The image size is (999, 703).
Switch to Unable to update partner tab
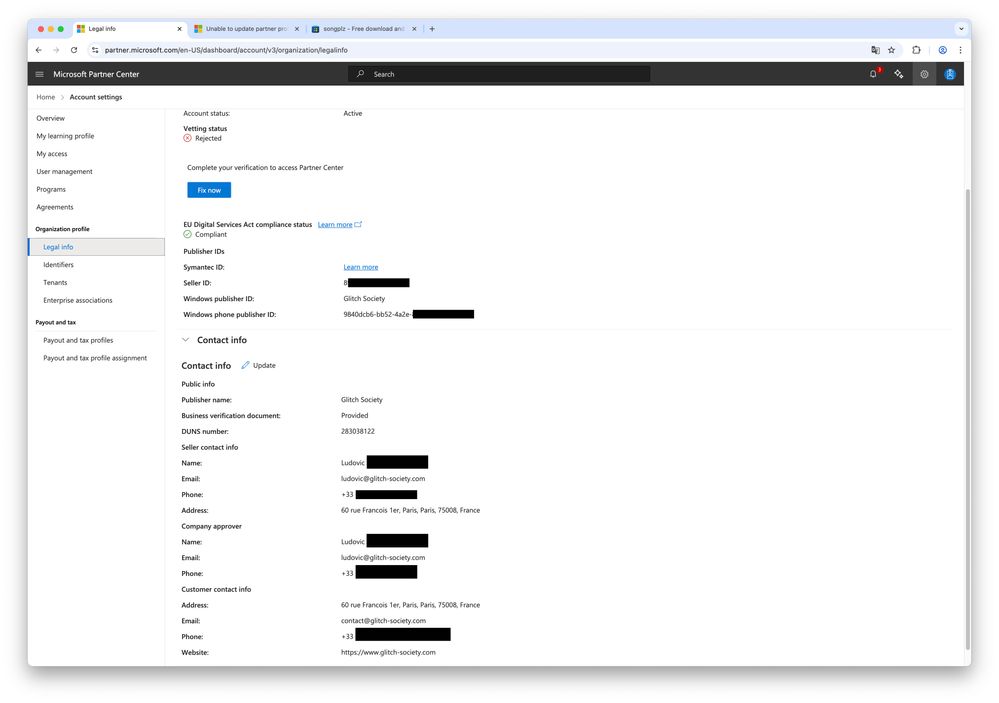tap(246, 29)
